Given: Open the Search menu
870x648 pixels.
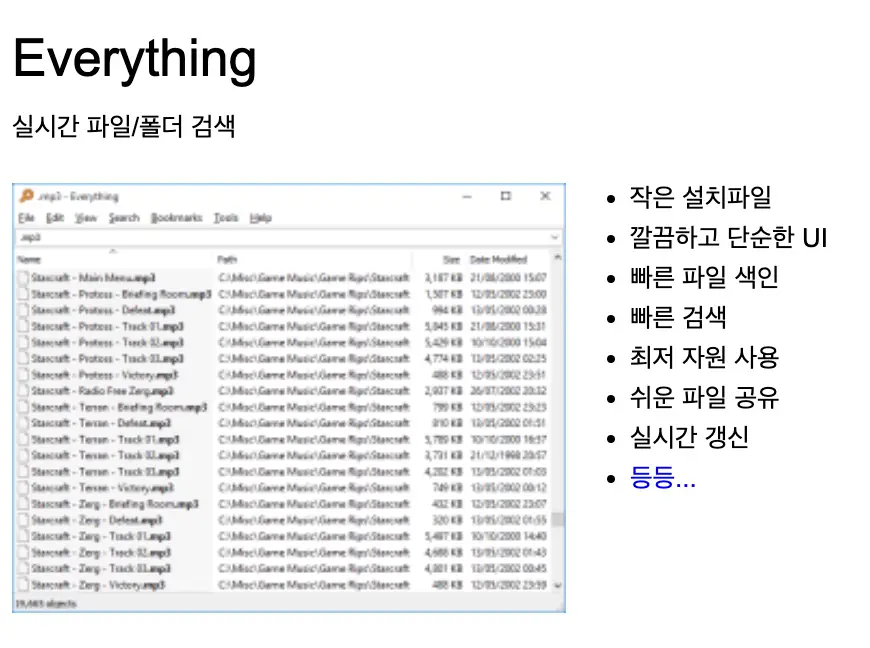Looking at the screenshot, I should pyautogui.click(x=124, y=217).
